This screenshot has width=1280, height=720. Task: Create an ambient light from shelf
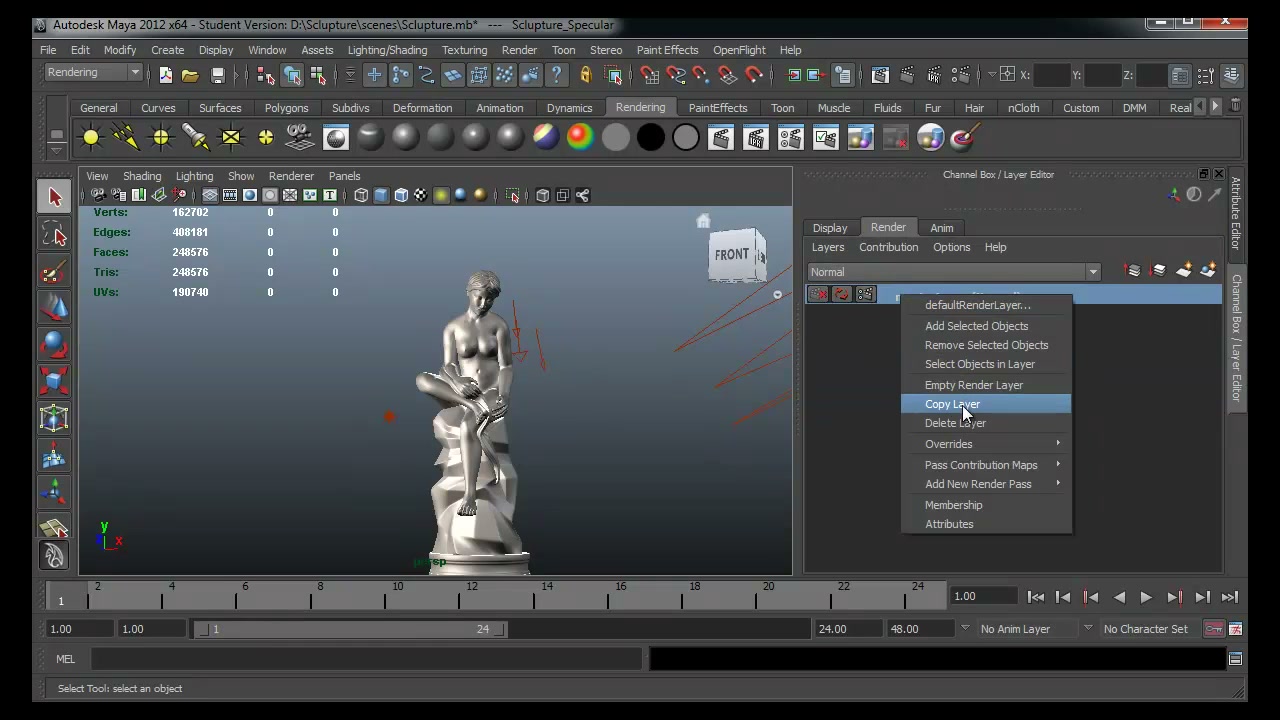[x=91, y=138]
